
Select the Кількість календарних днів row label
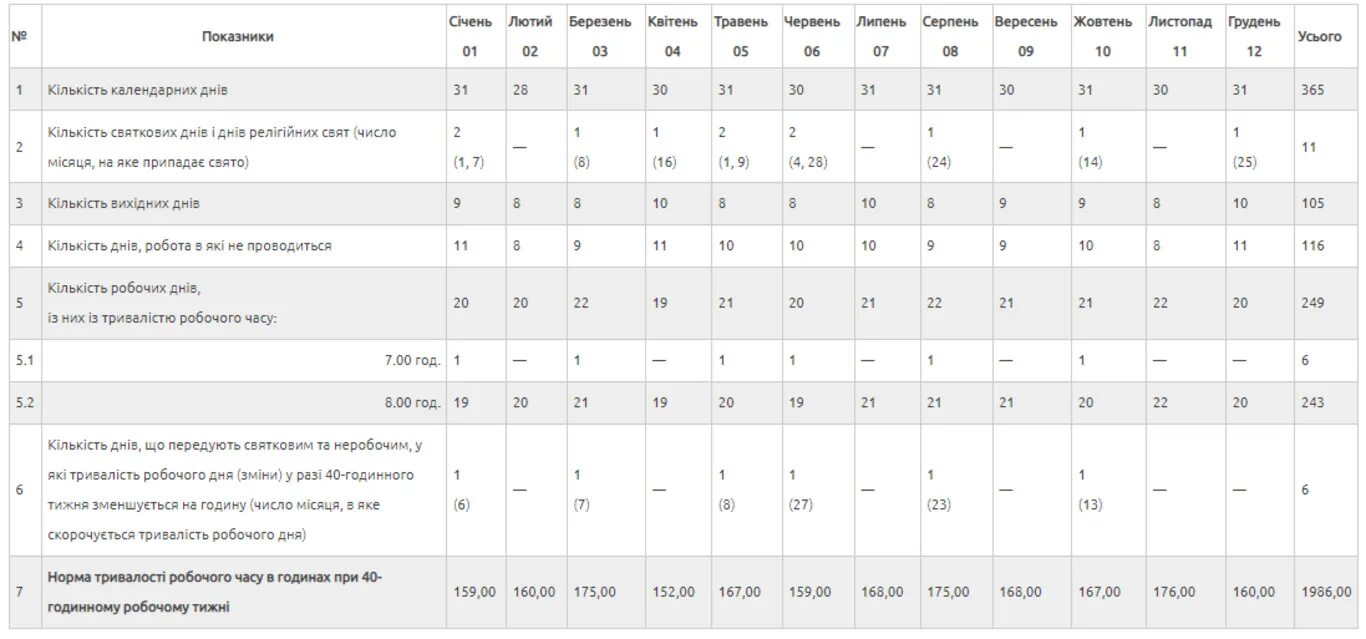(x=138, y=90)
